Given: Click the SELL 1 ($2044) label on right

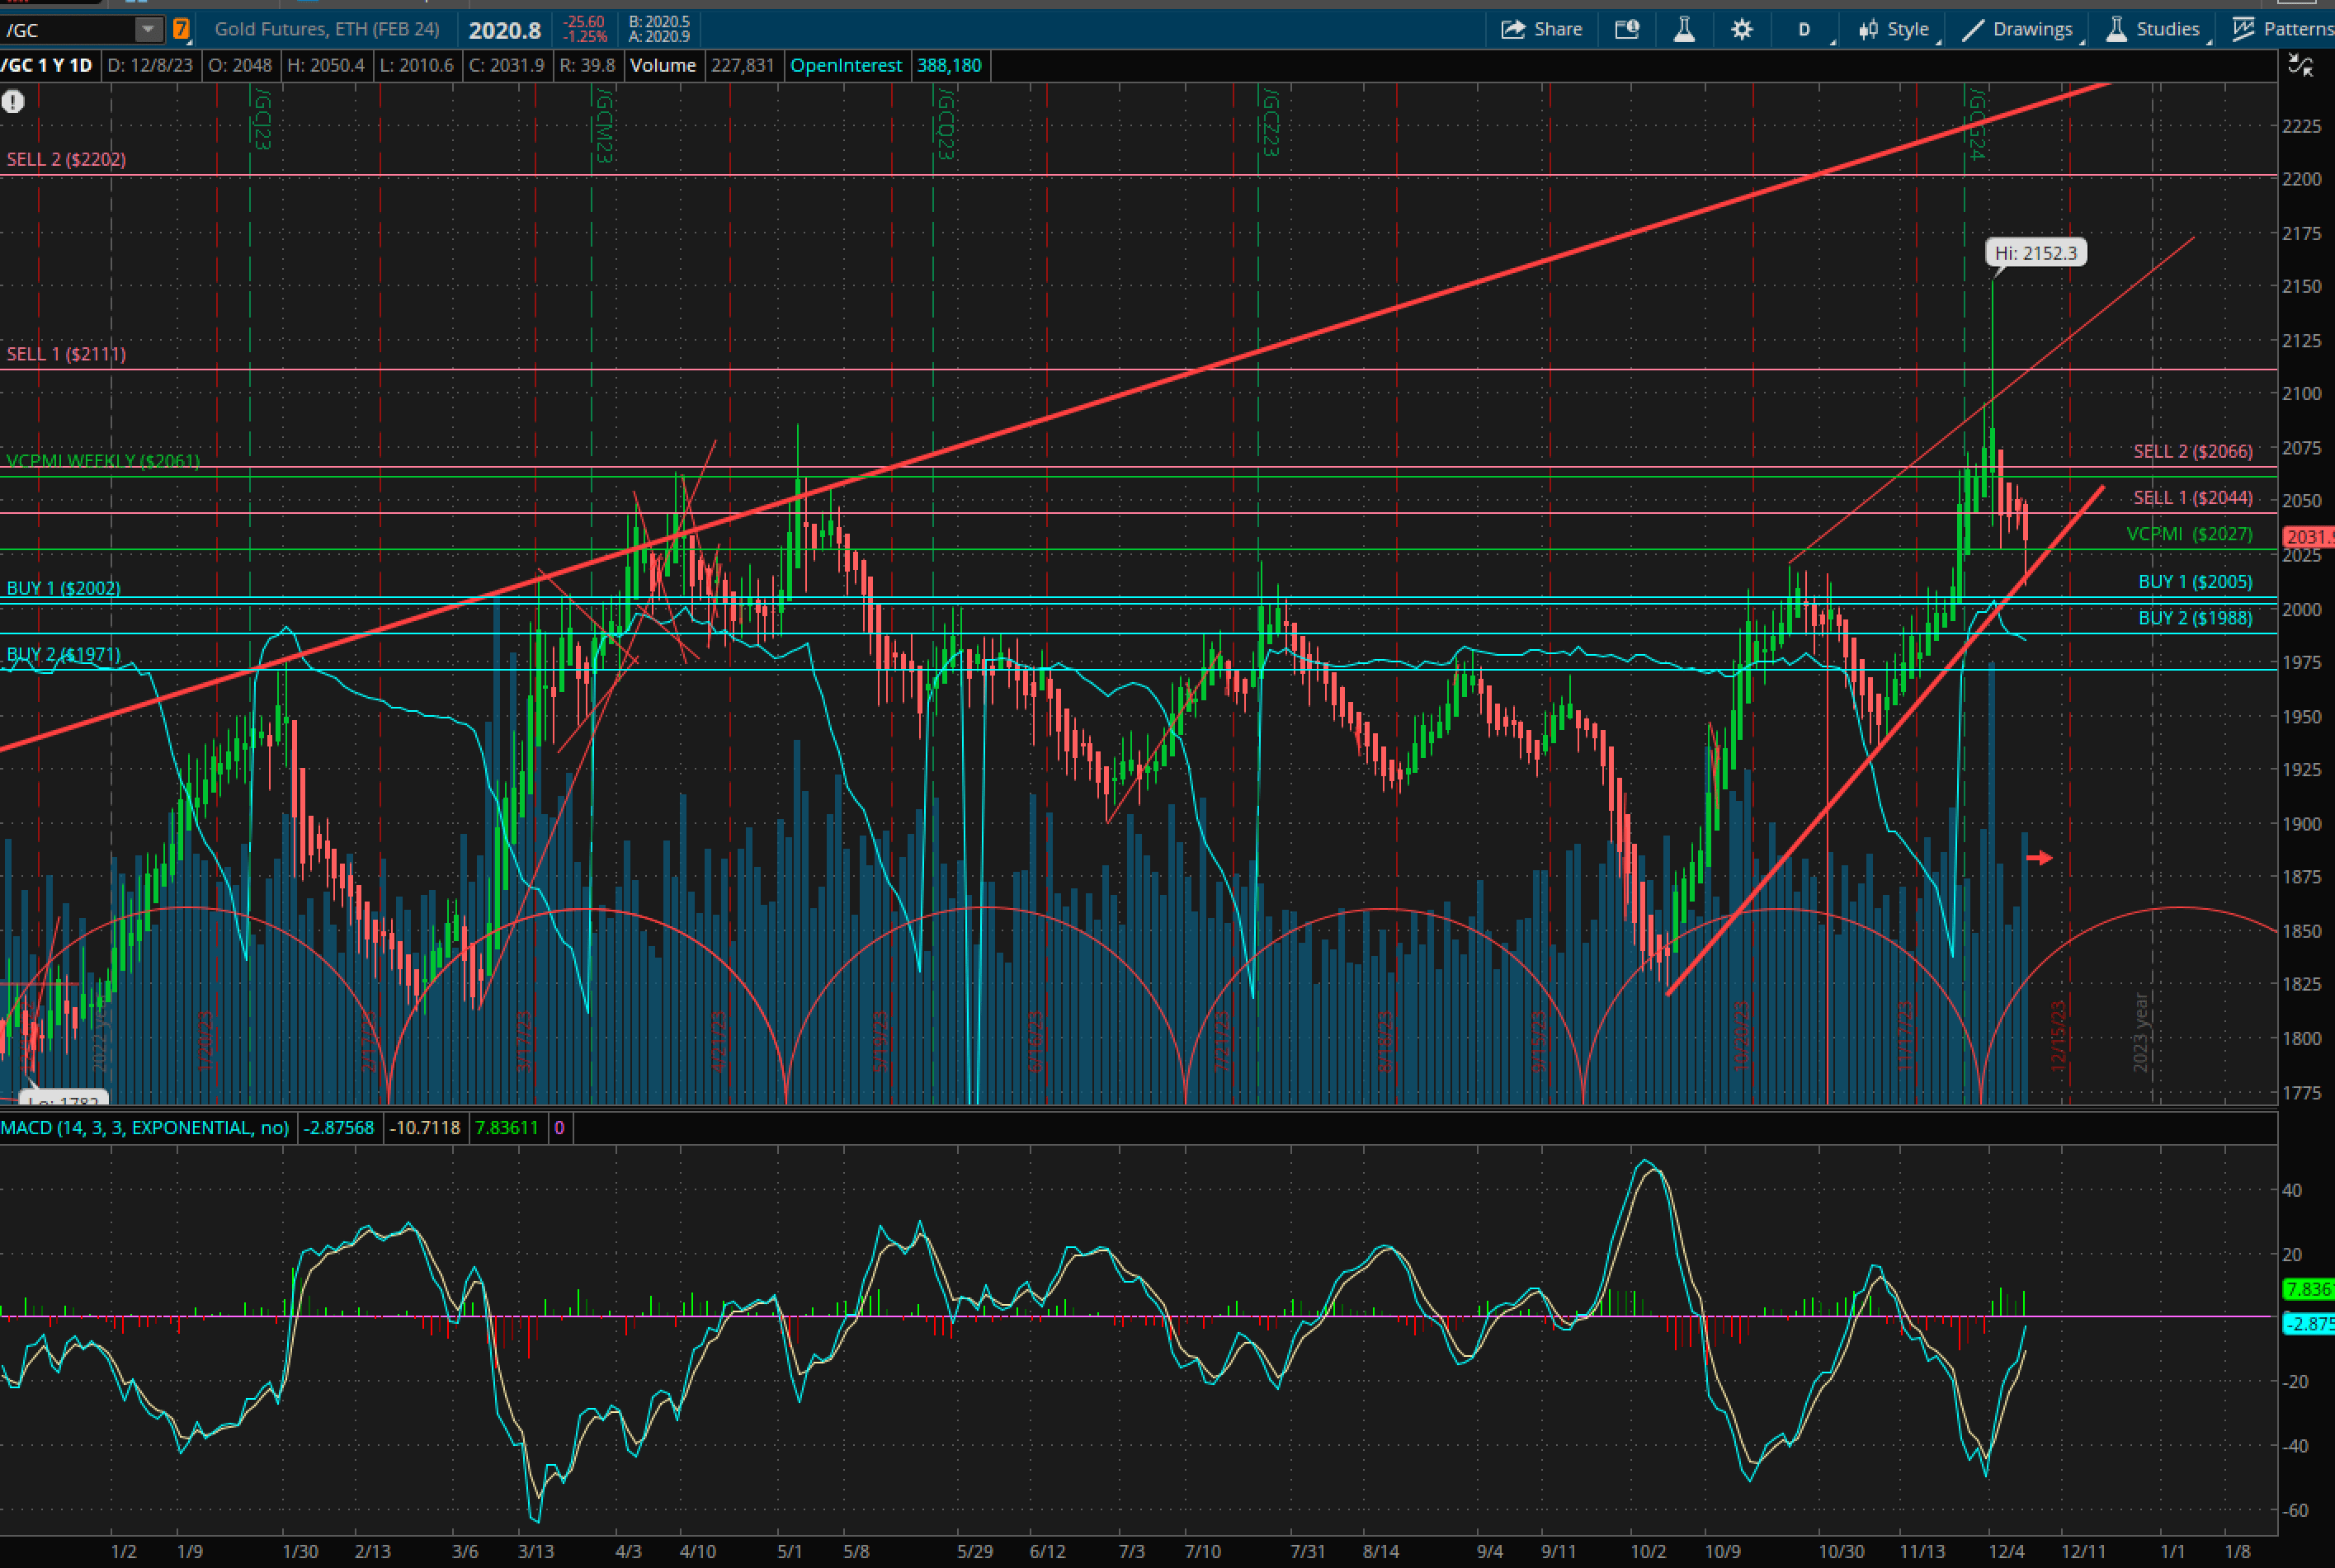Looking at the screenshot, I should tap(2193, 498).
